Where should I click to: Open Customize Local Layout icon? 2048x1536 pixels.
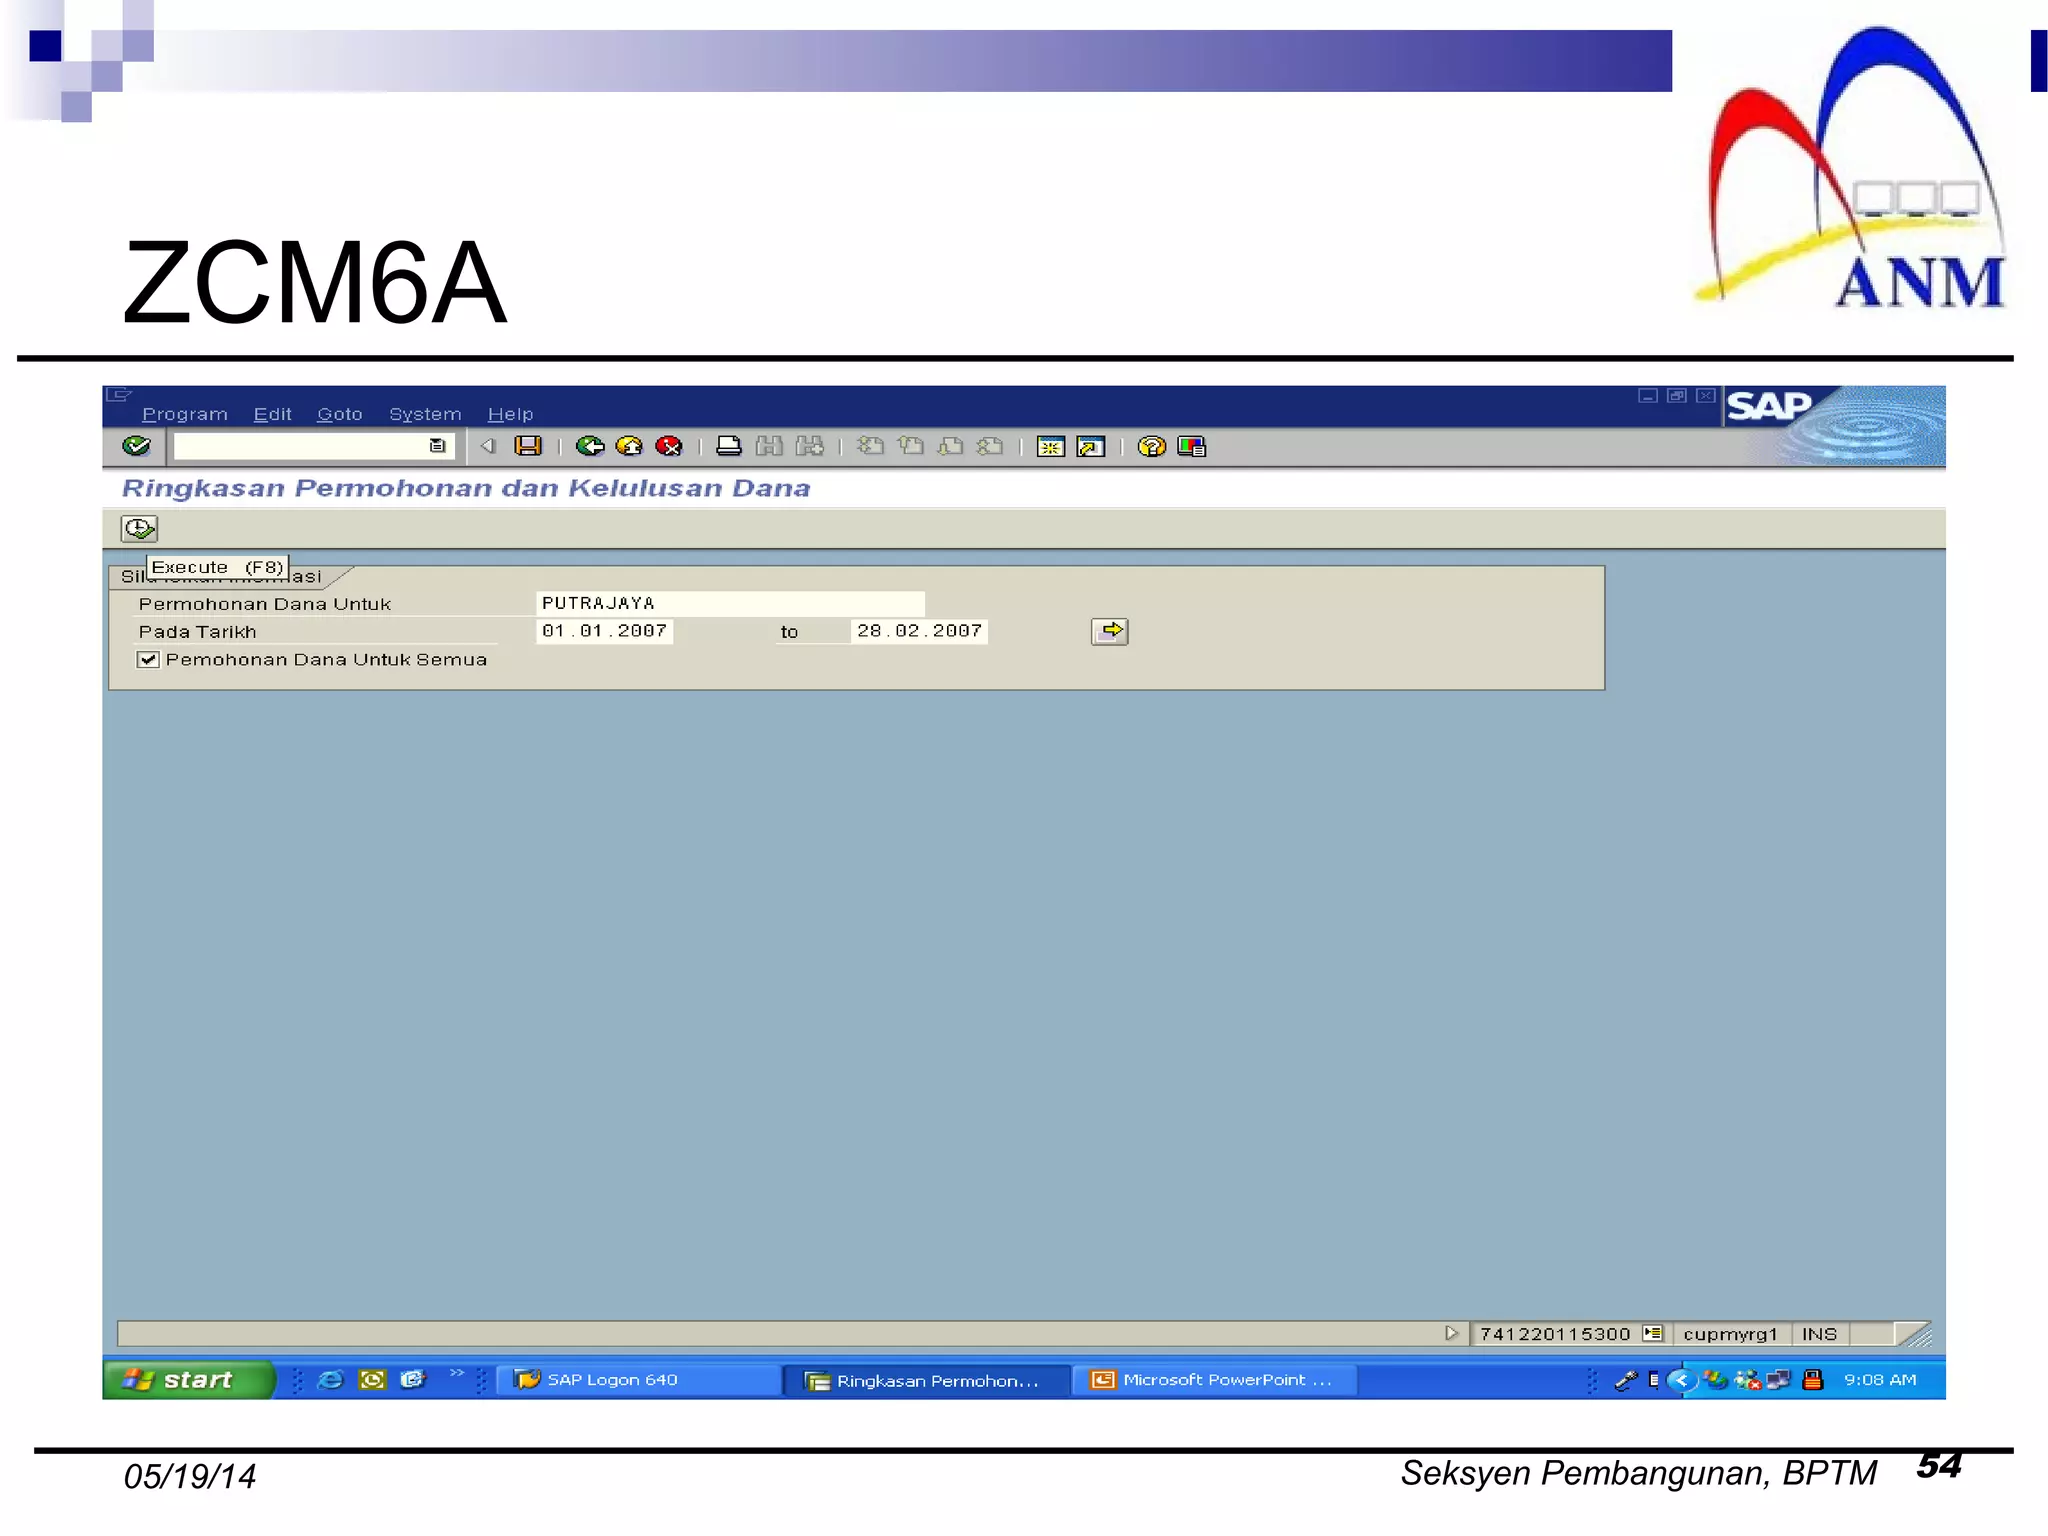1192,446
